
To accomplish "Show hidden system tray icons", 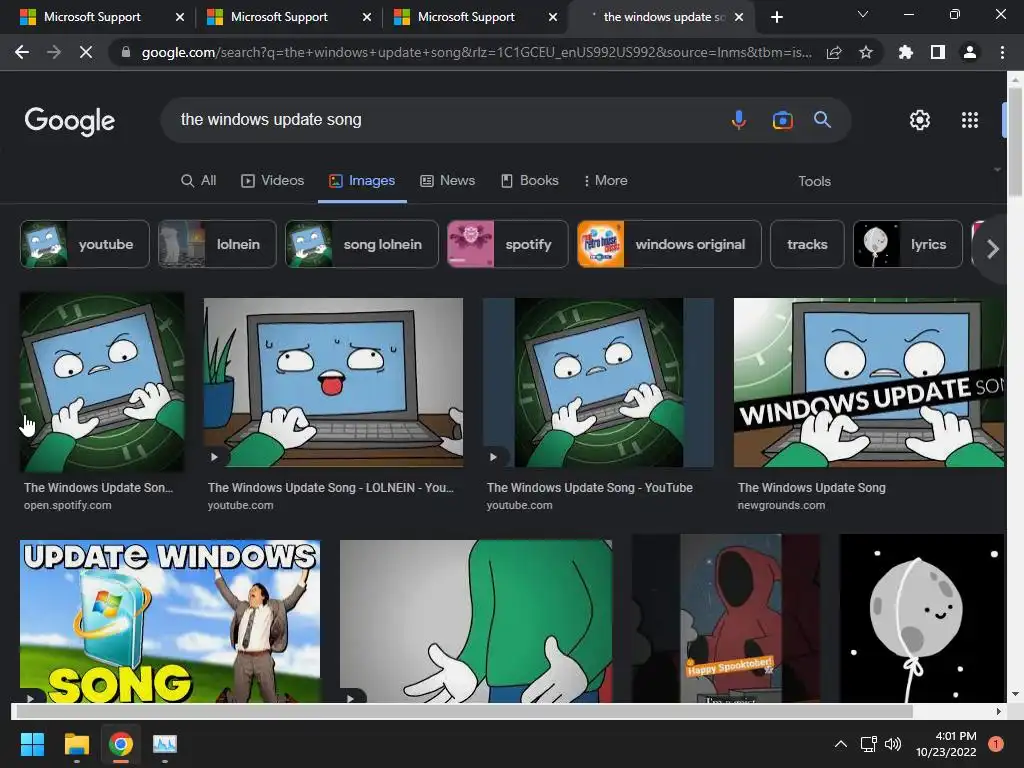I will [841, 744].
